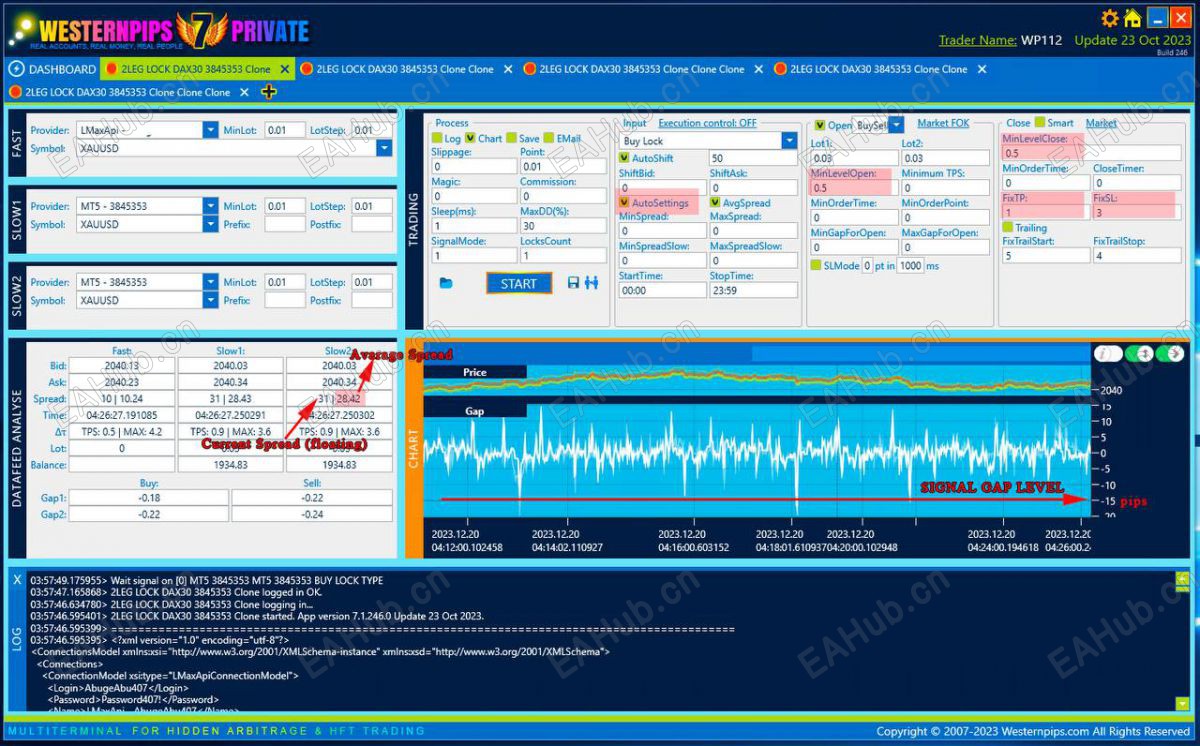
Task: Open the Buy Lock input type dropdown
Action: 789,141
